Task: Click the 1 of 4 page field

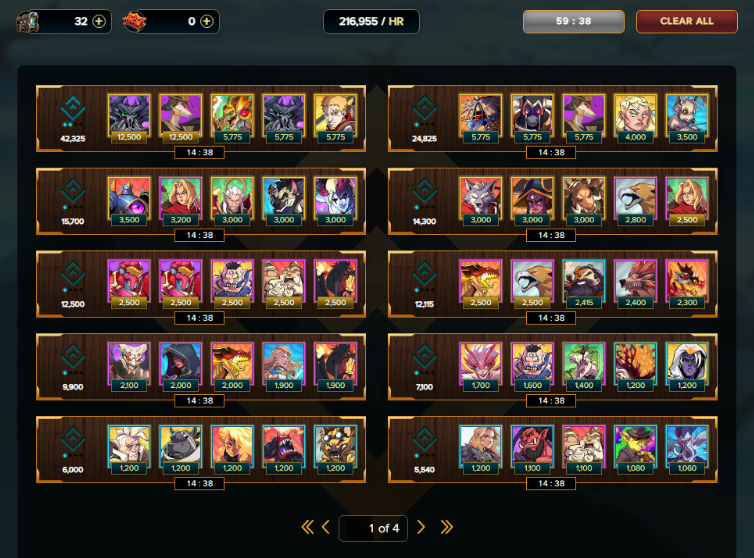Action: point(373,528)
